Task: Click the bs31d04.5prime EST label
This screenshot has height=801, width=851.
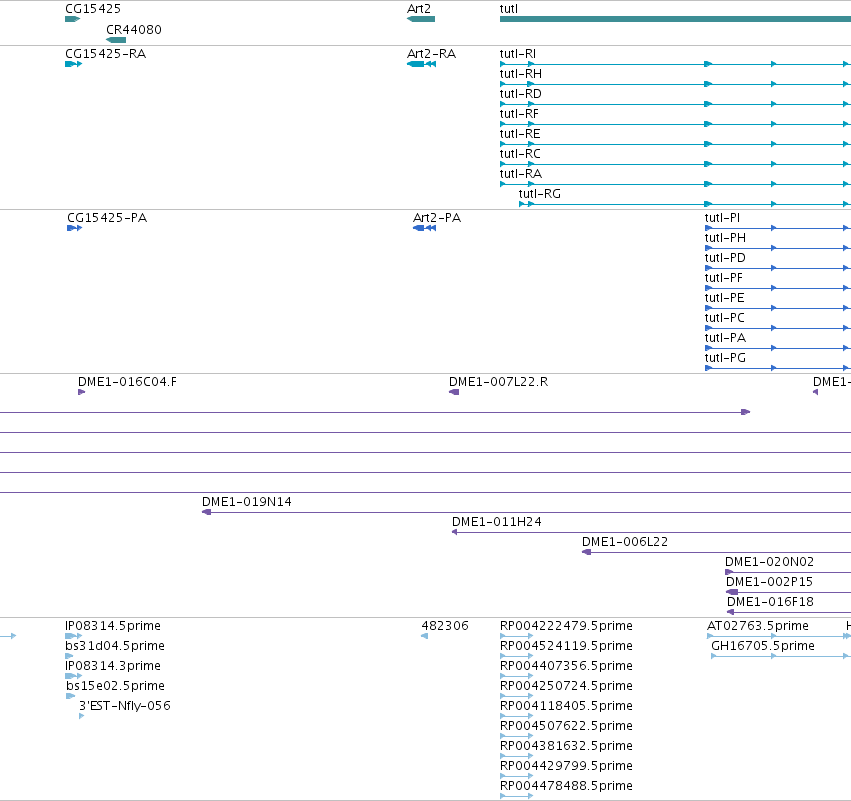Action: tap(115, 646)
